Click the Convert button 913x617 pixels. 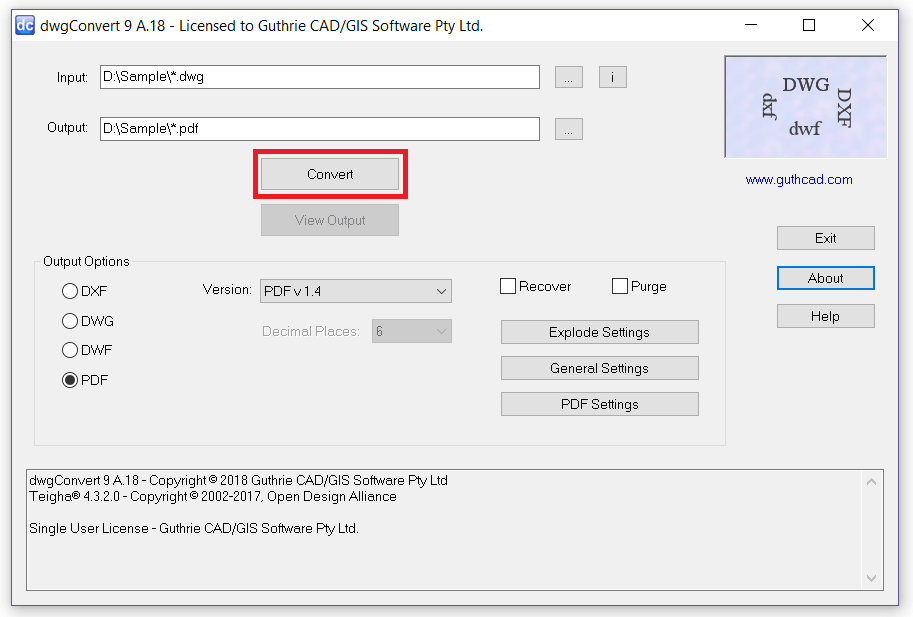pos(330,174)
